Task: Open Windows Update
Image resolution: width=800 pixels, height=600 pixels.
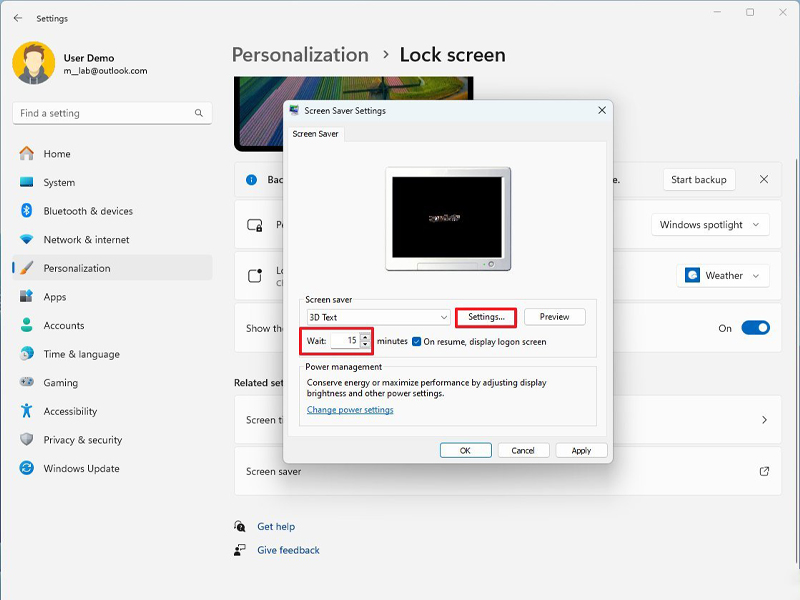Action: [x=112, y=468]
